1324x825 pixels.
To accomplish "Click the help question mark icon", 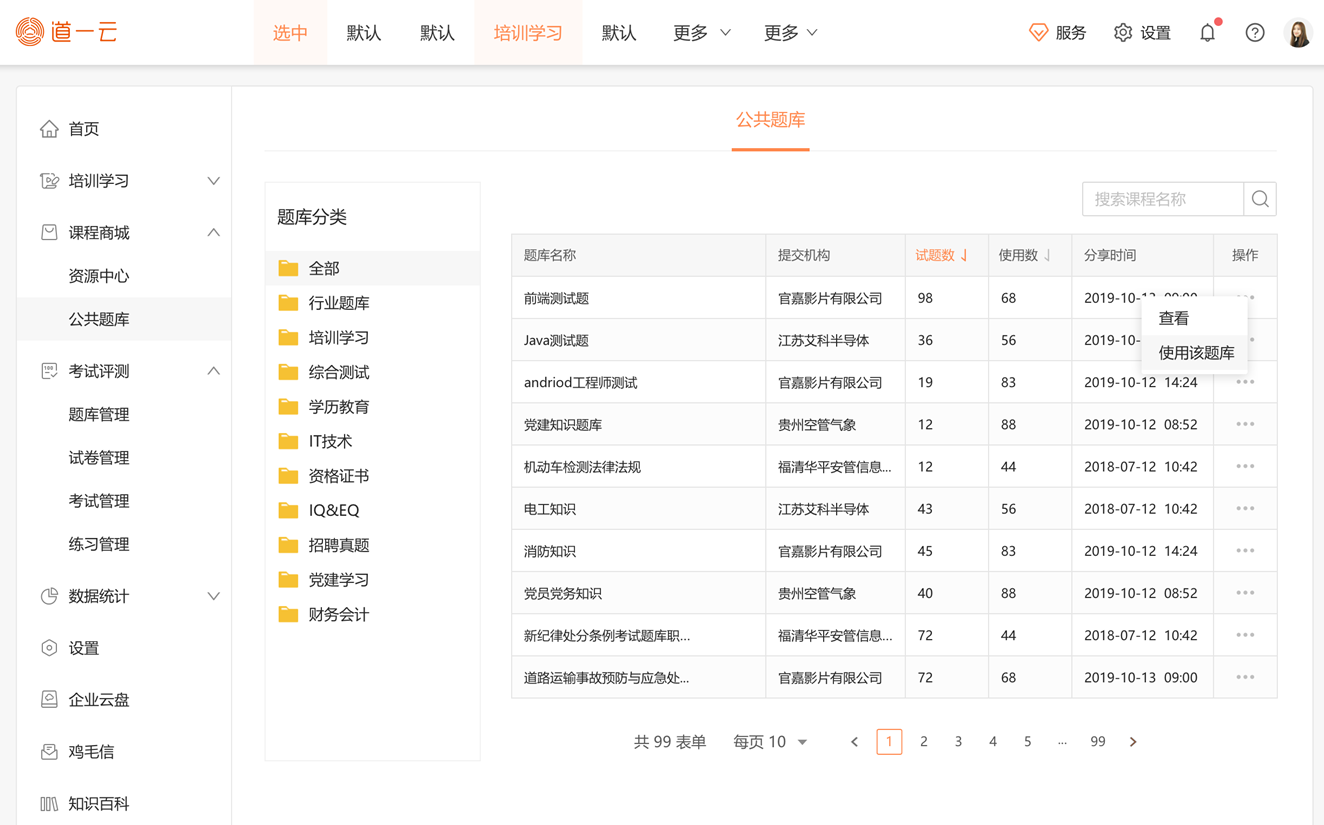I will click(x=1255, y=33).
